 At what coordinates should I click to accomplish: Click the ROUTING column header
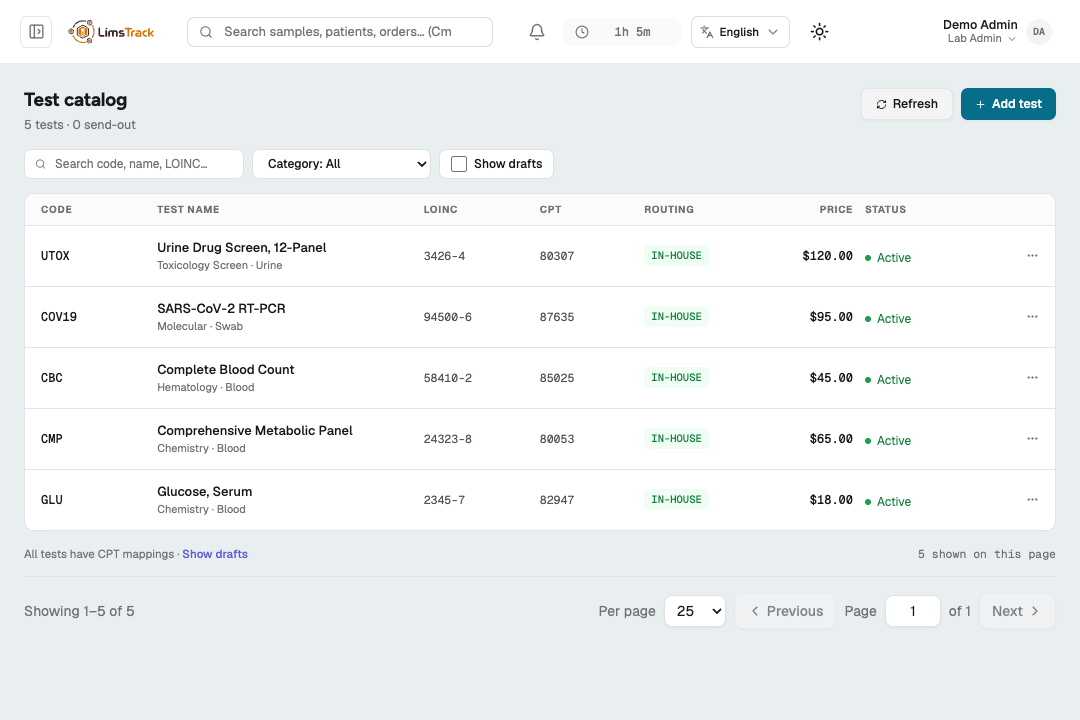669,209
